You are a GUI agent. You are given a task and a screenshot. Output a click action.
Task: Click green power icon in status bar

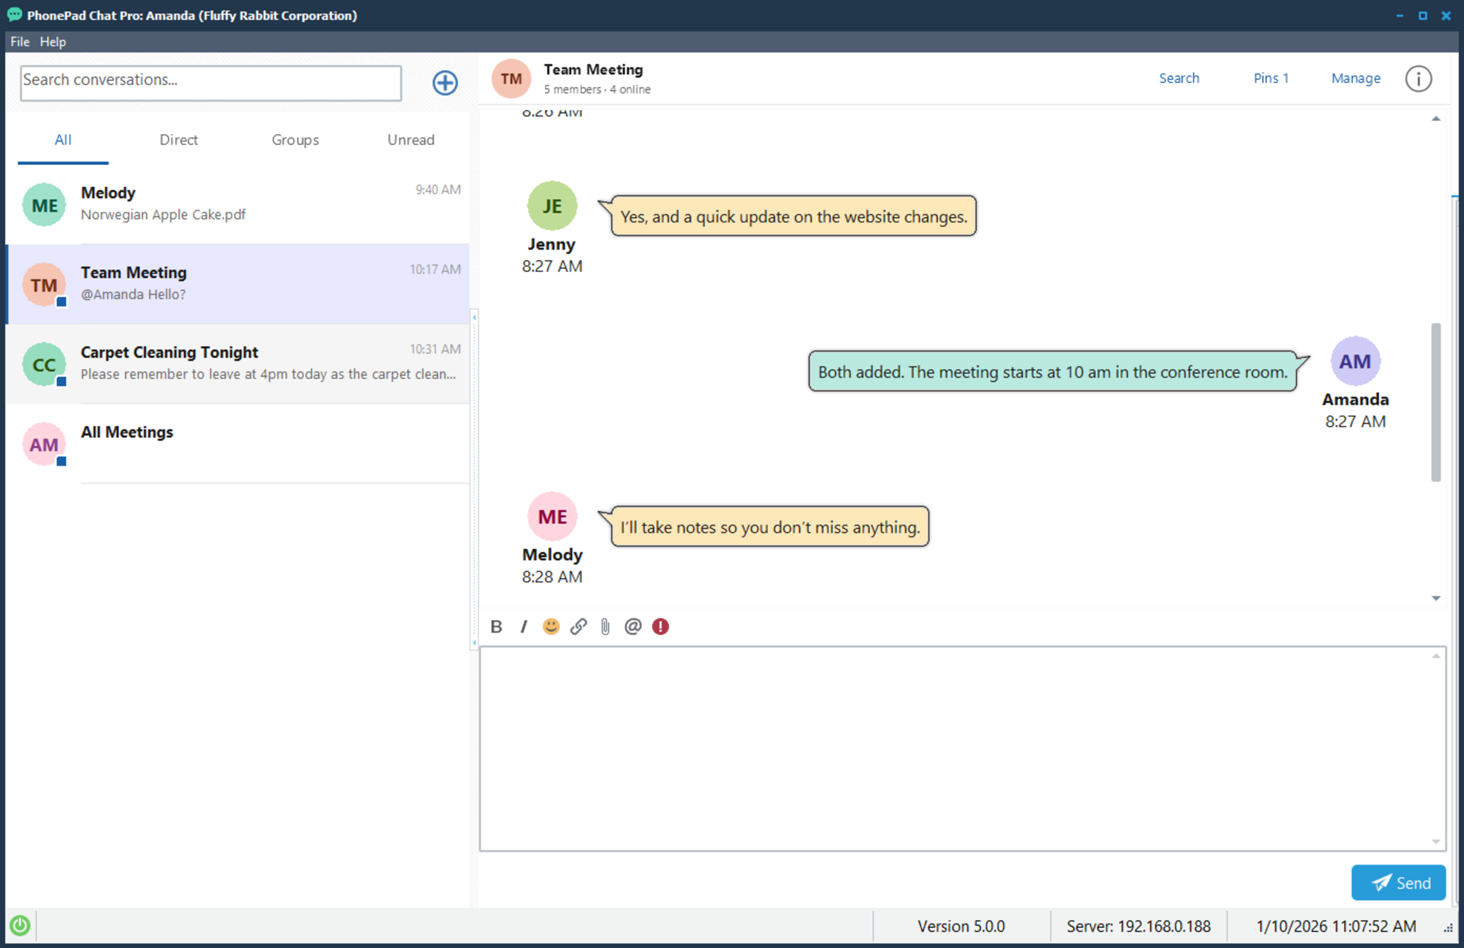pyautogui.click(x=20, y=925)
